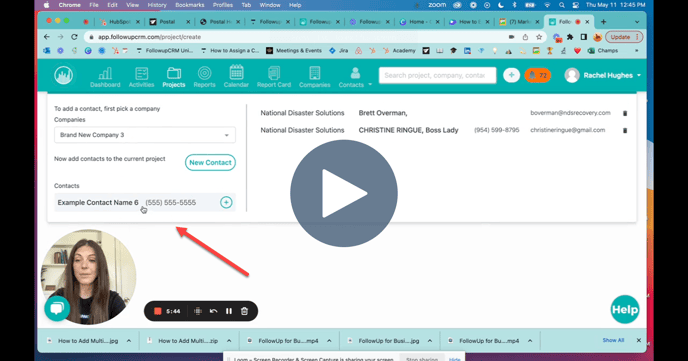
Task: Click Show All downloads link
Action: [x=613, y=340]
